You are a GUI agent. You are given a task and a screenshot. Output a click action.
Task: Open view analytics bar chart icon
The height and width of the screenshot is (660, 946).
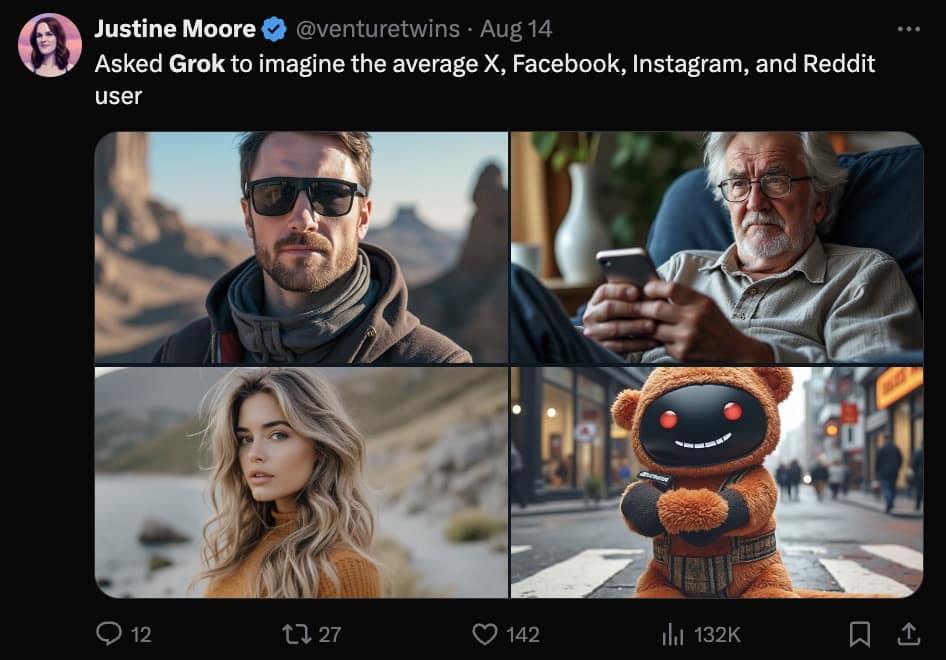[x=672, y=633]
